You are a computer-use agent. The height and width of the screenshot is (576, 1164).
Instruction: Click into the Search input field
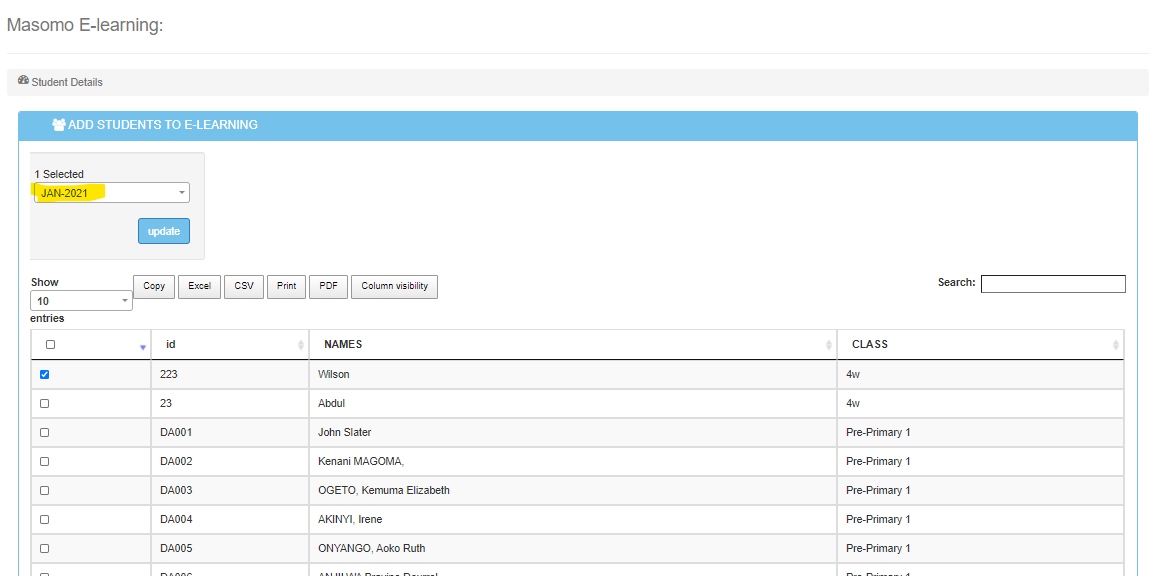pyautogui.click(x=1053, y=284)
